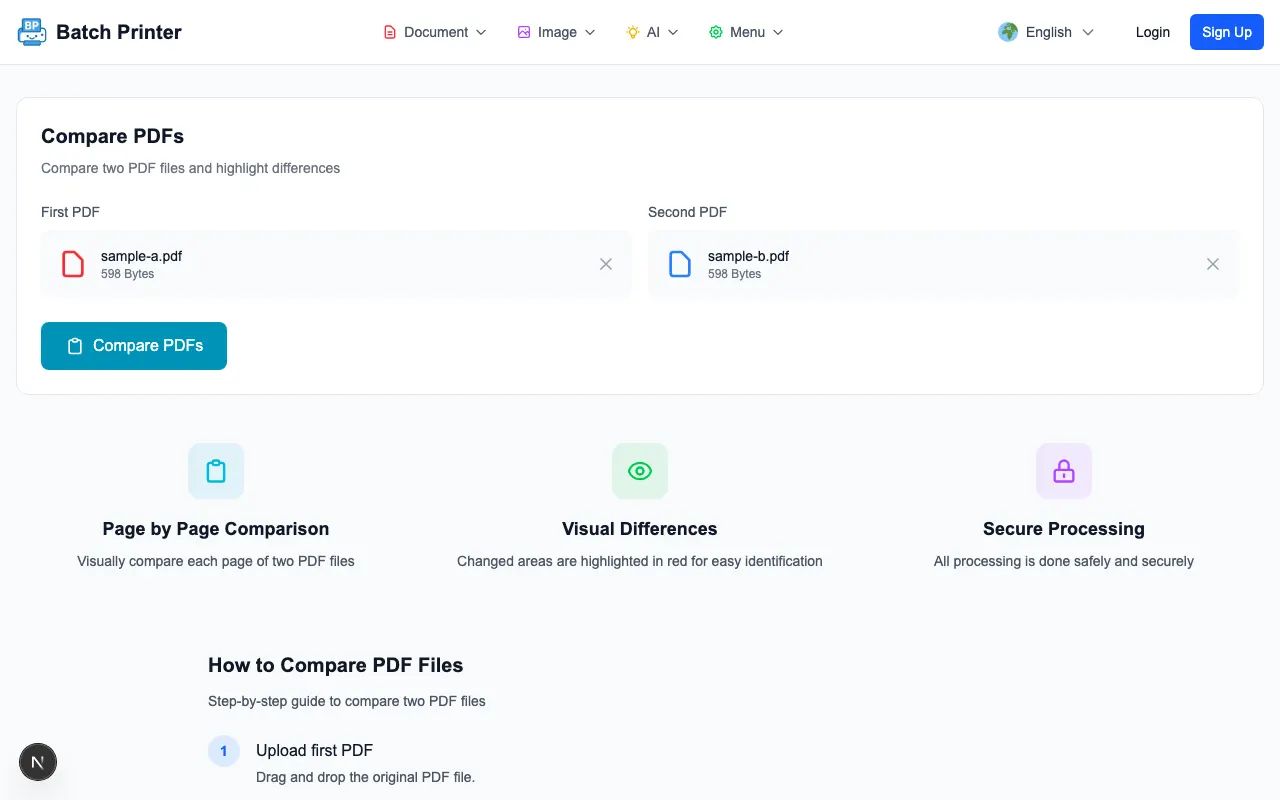The height and width of the screenshot is (800, 1280).
Task: Start comparison with Compare PDFs button
Action: 134,346
